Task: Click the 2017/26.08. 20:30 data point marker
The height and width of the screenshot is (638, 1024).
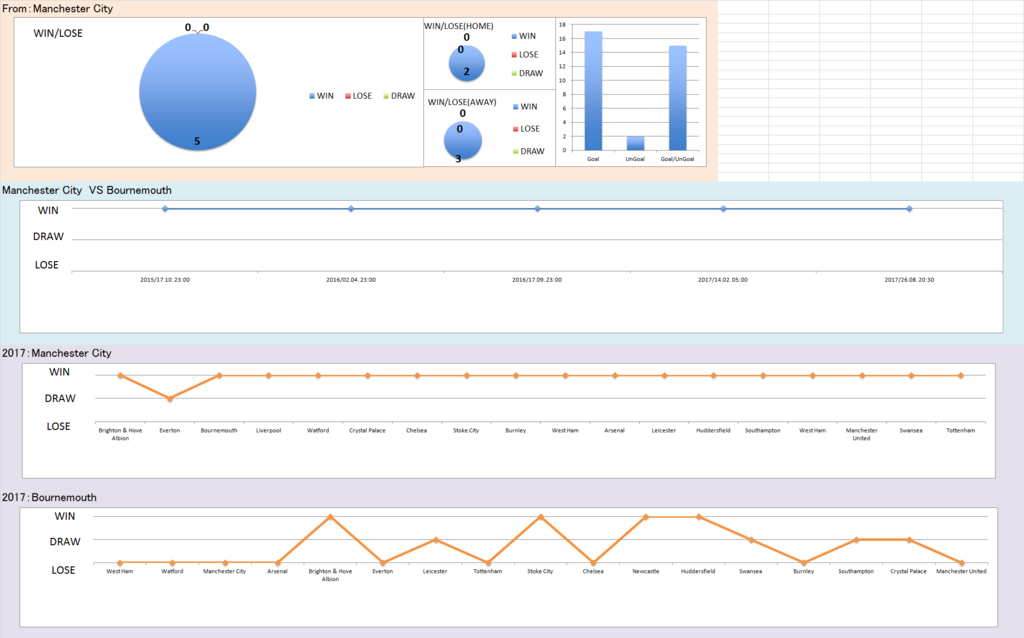Action: click(909, 209)
